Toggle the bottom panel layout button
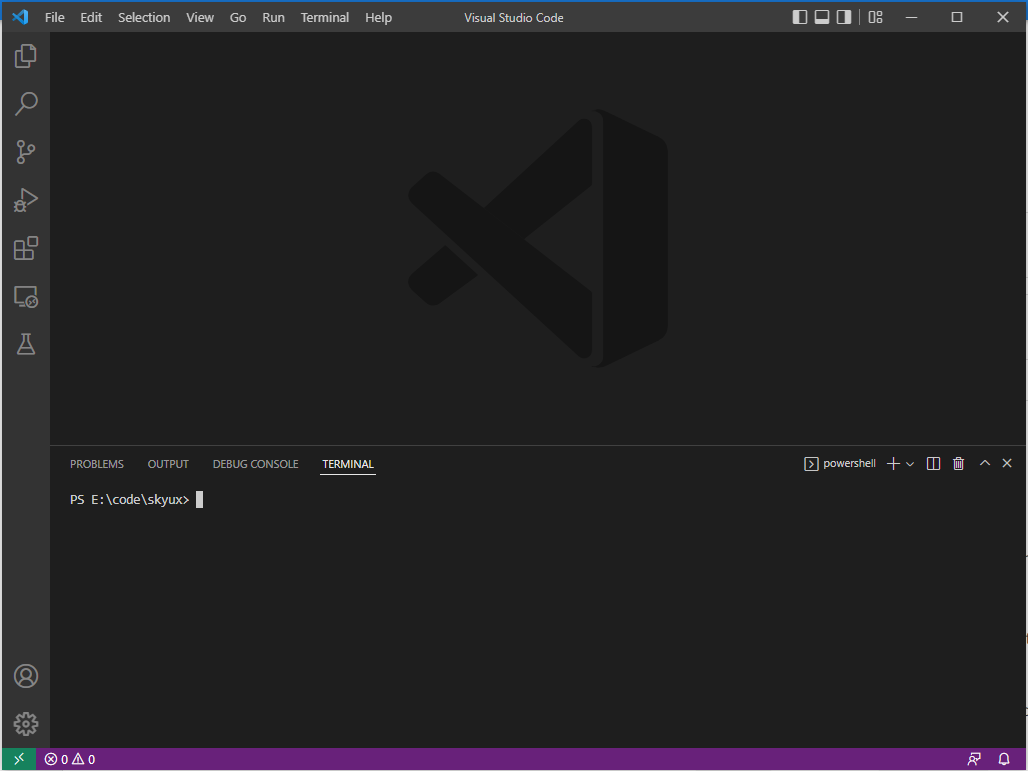The image size is (1028, 771). 822,17
